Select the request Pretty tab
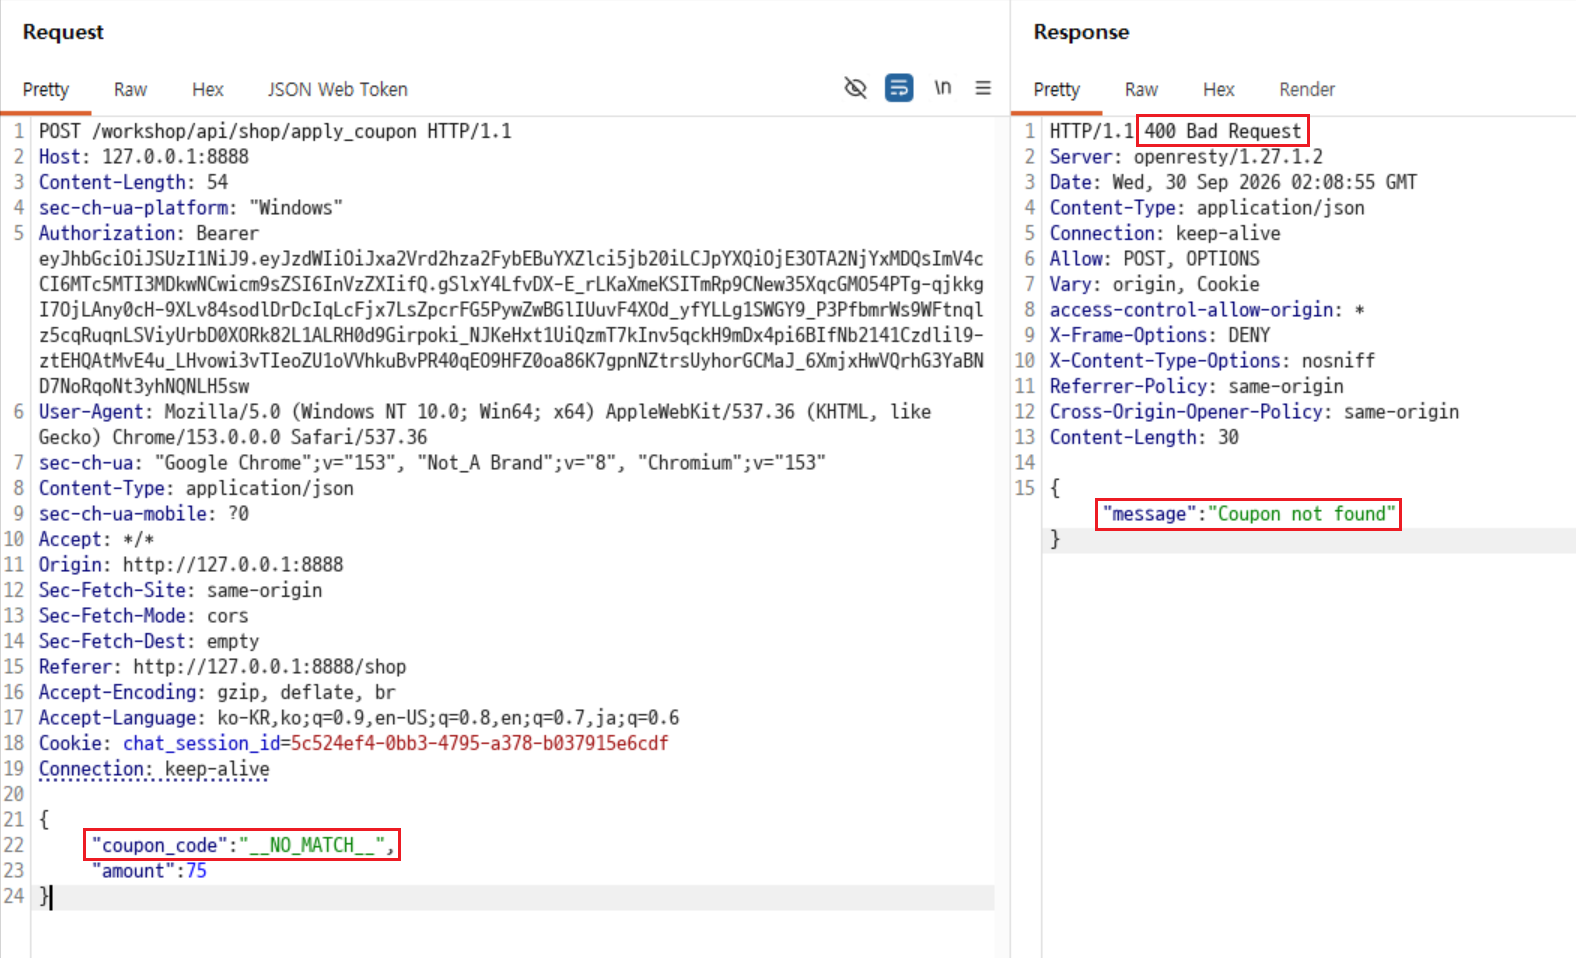 click(x=46, y=89)
